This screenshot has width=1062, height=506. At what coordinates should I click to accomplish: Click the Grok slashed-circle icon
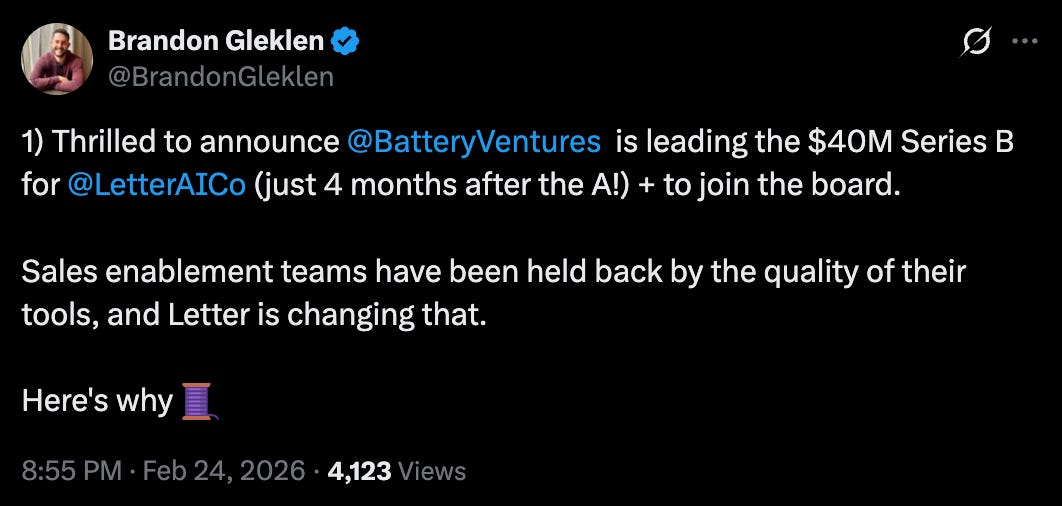pos(977,42)
